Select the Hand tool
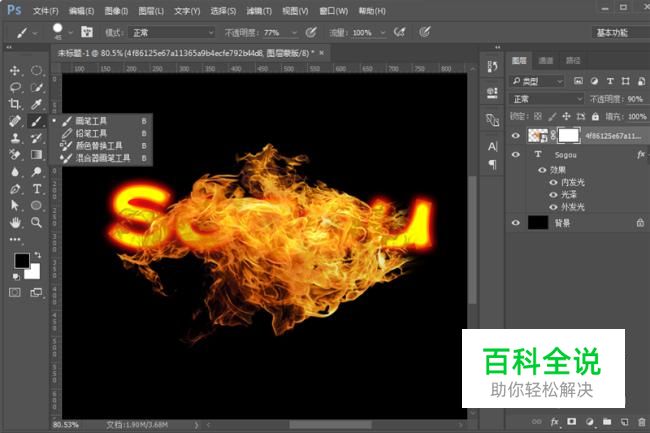This screenshot has width=650, height=433. point(15,223)
